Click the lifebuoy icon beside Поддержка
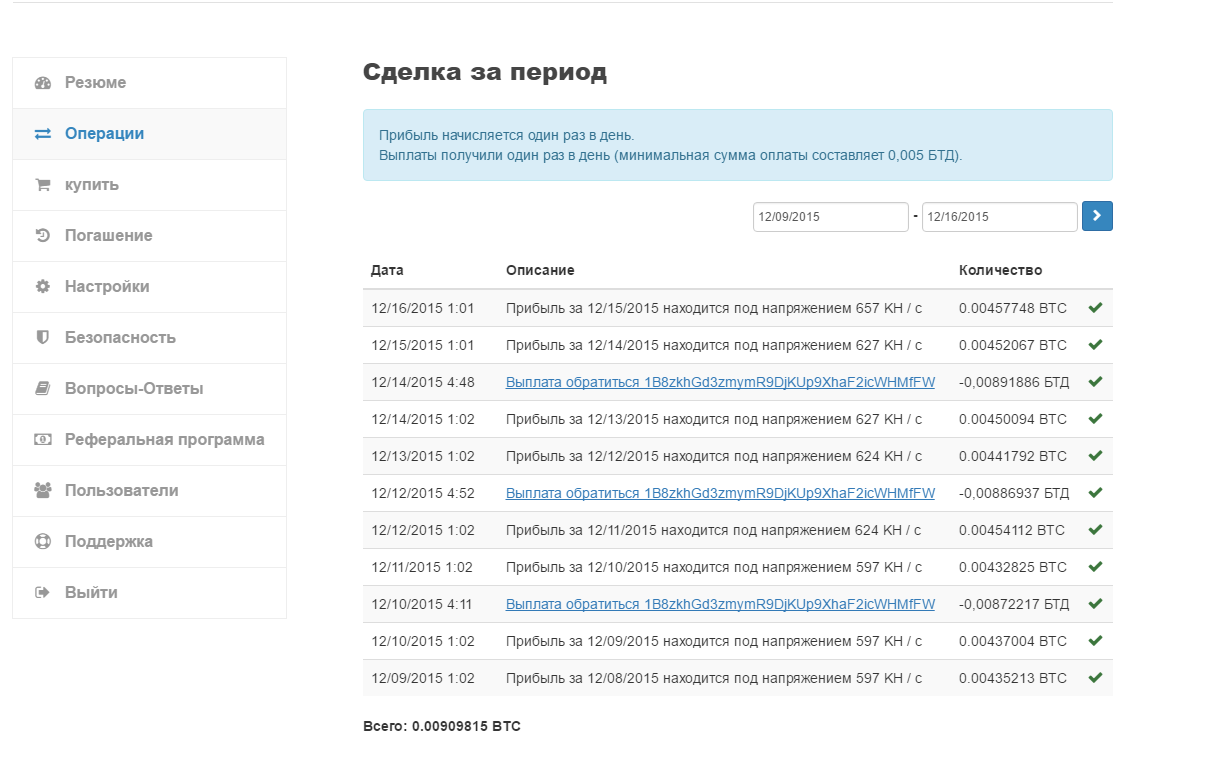 (42, 542)
